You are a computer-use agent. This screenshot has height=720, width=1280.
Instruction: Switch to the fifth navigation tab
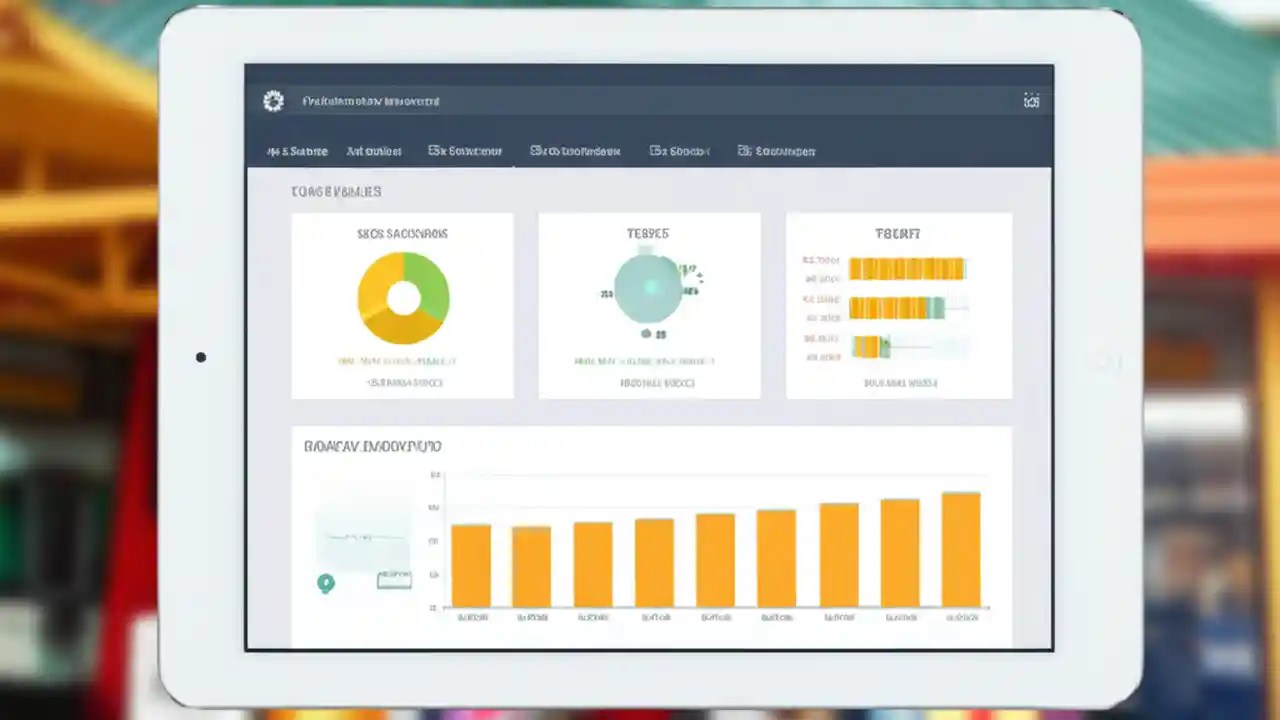tap(679, 151)
